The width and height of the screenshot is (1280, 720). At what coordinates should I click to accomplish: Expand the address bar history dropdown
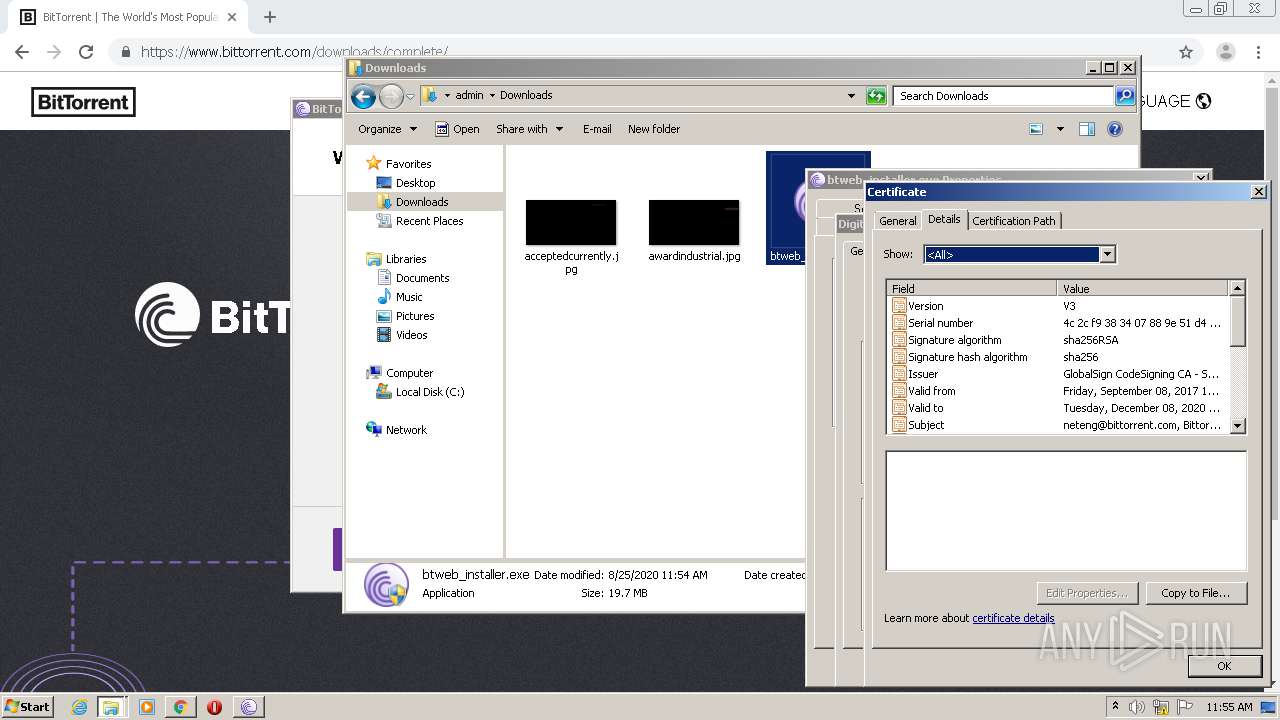pos(851,96)
